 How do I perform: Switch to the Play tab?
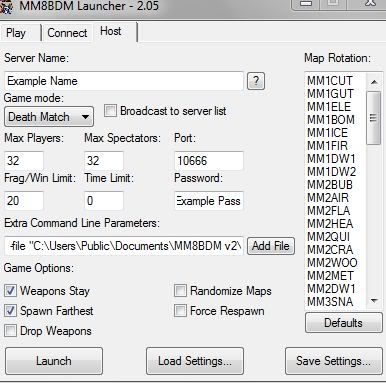(x=16, y=33)
